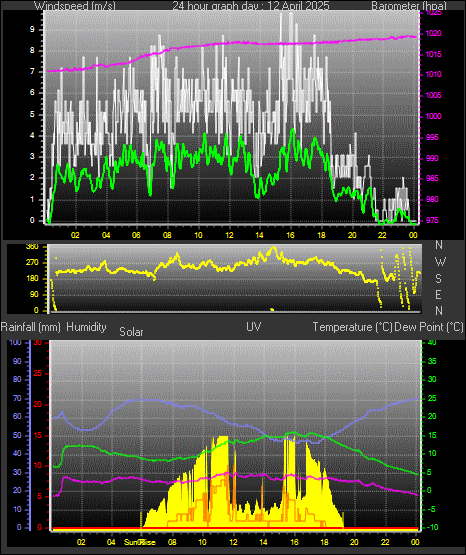This screenshot has height=555, width=466.
Task: Click the 985 barometer scale value
Action: [x=432, y=178]
